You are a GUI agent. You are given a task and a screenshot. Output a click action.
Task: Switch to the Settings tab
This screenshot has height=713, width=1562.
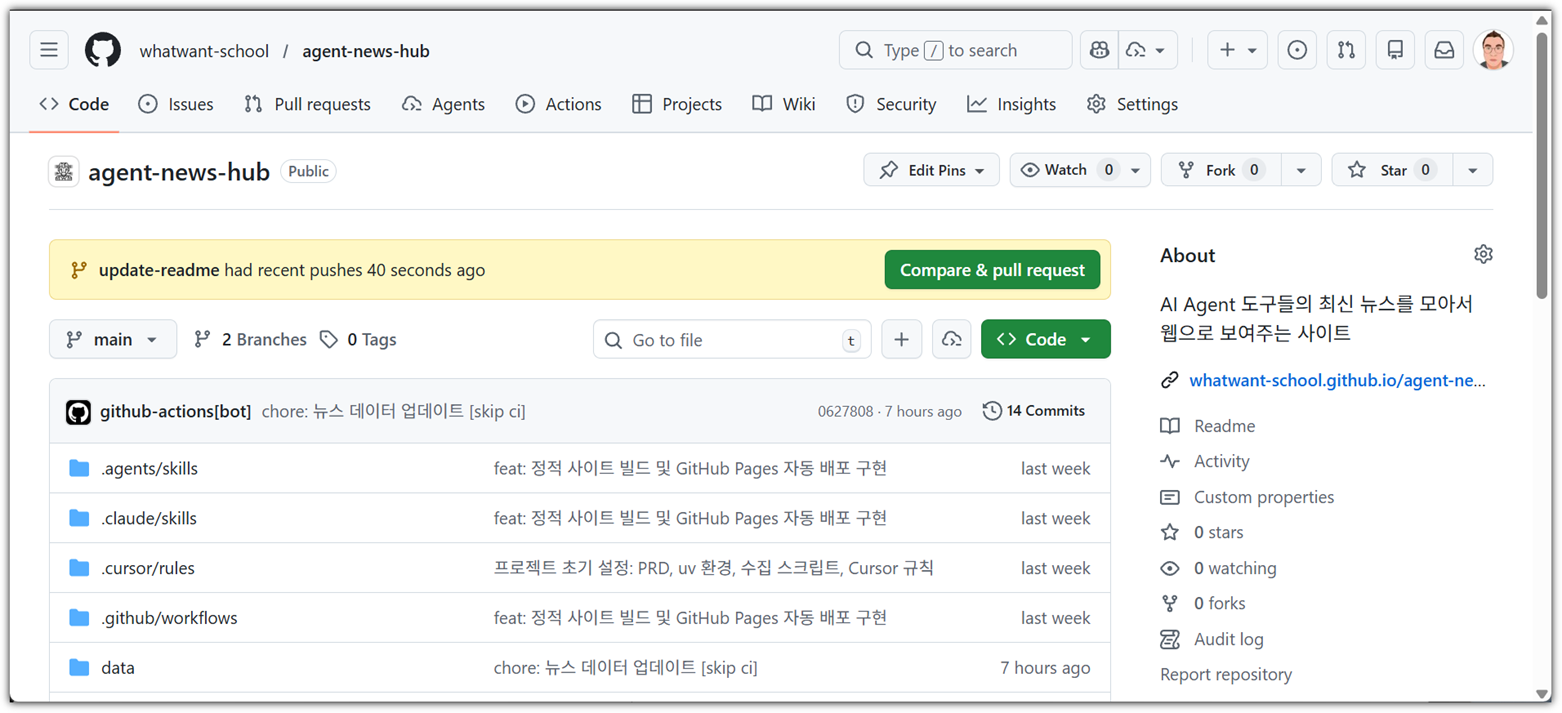click(1132, 104)
